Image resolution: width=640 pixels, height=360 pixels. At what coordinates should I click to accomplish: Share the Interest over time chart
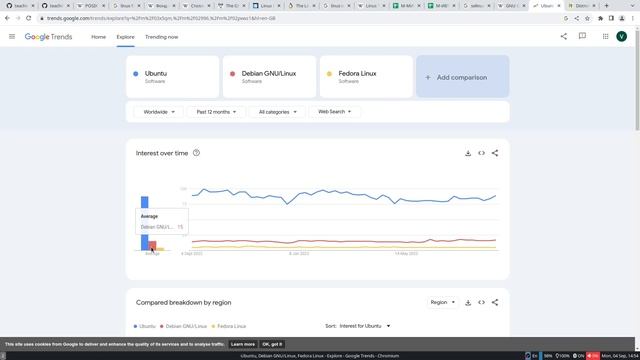pyautogui.click(x=495, y=153)
